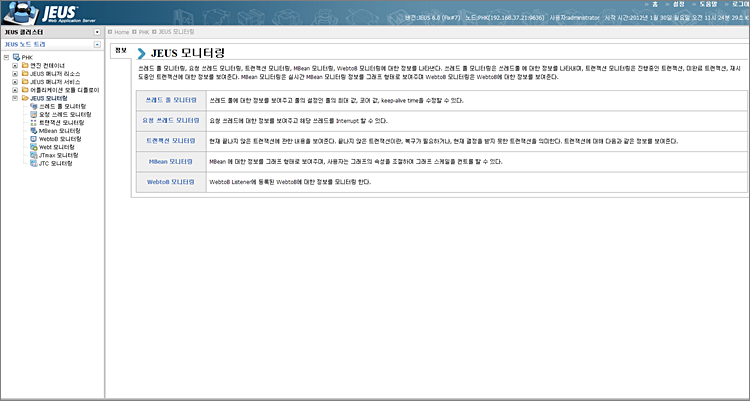Click the JEUS 매니저 리소스 folder icon
The image size is (750, 401).
point(25,74)
